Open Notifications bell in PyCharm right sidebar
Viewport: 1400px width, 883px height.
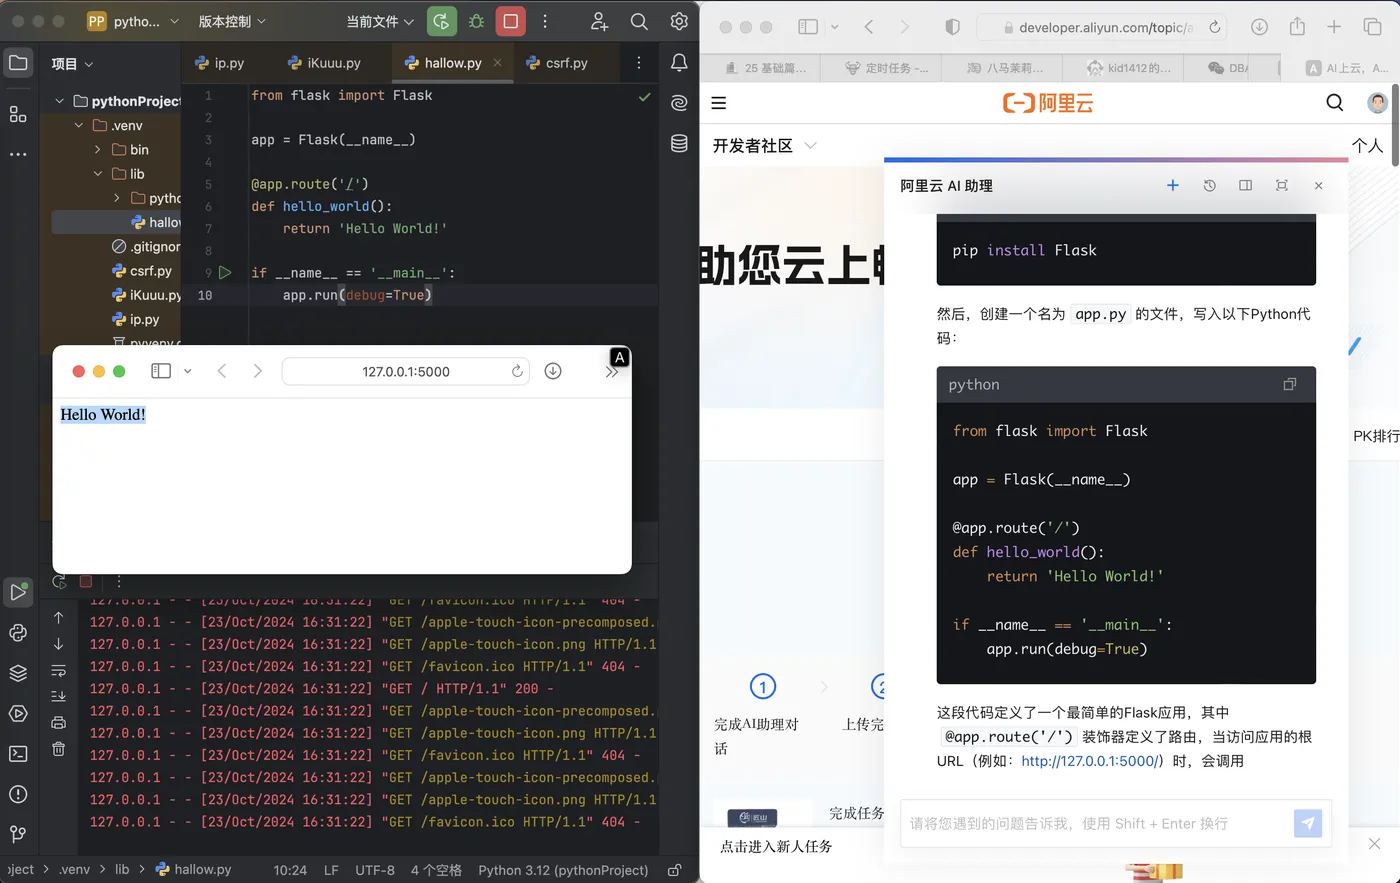click(x=679, y=63)
